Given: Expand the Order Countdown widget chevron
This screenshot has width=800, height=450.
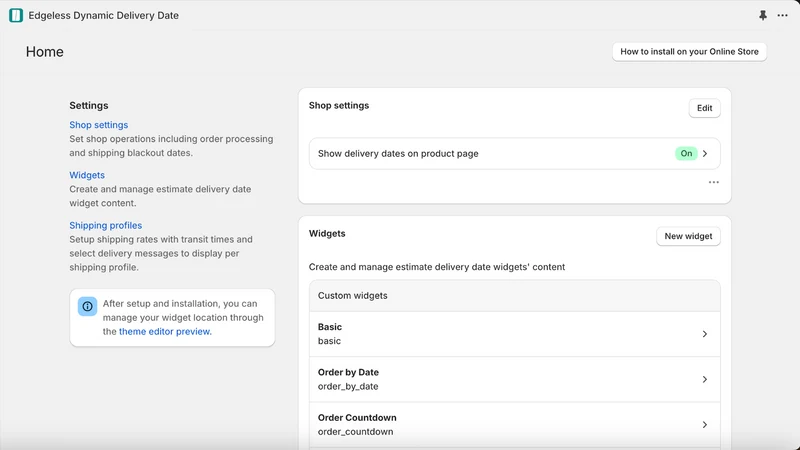Looking at the screenshot, I should [705, 424].
